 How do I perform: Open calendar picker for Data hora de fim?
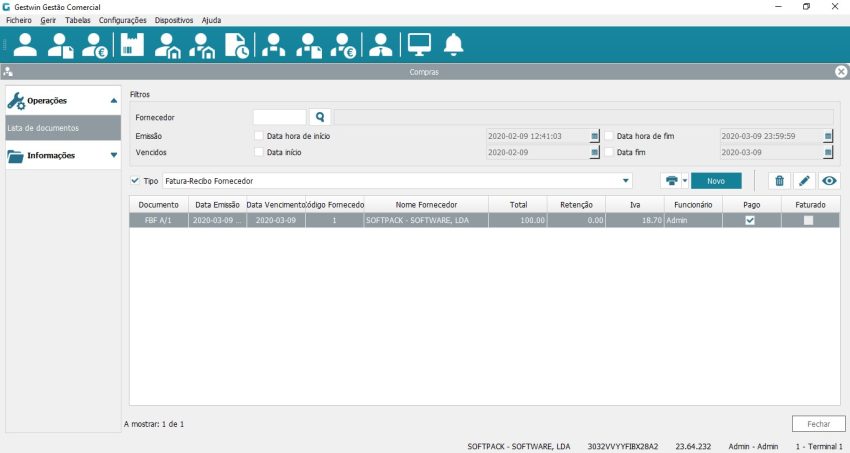click(828, 135)
